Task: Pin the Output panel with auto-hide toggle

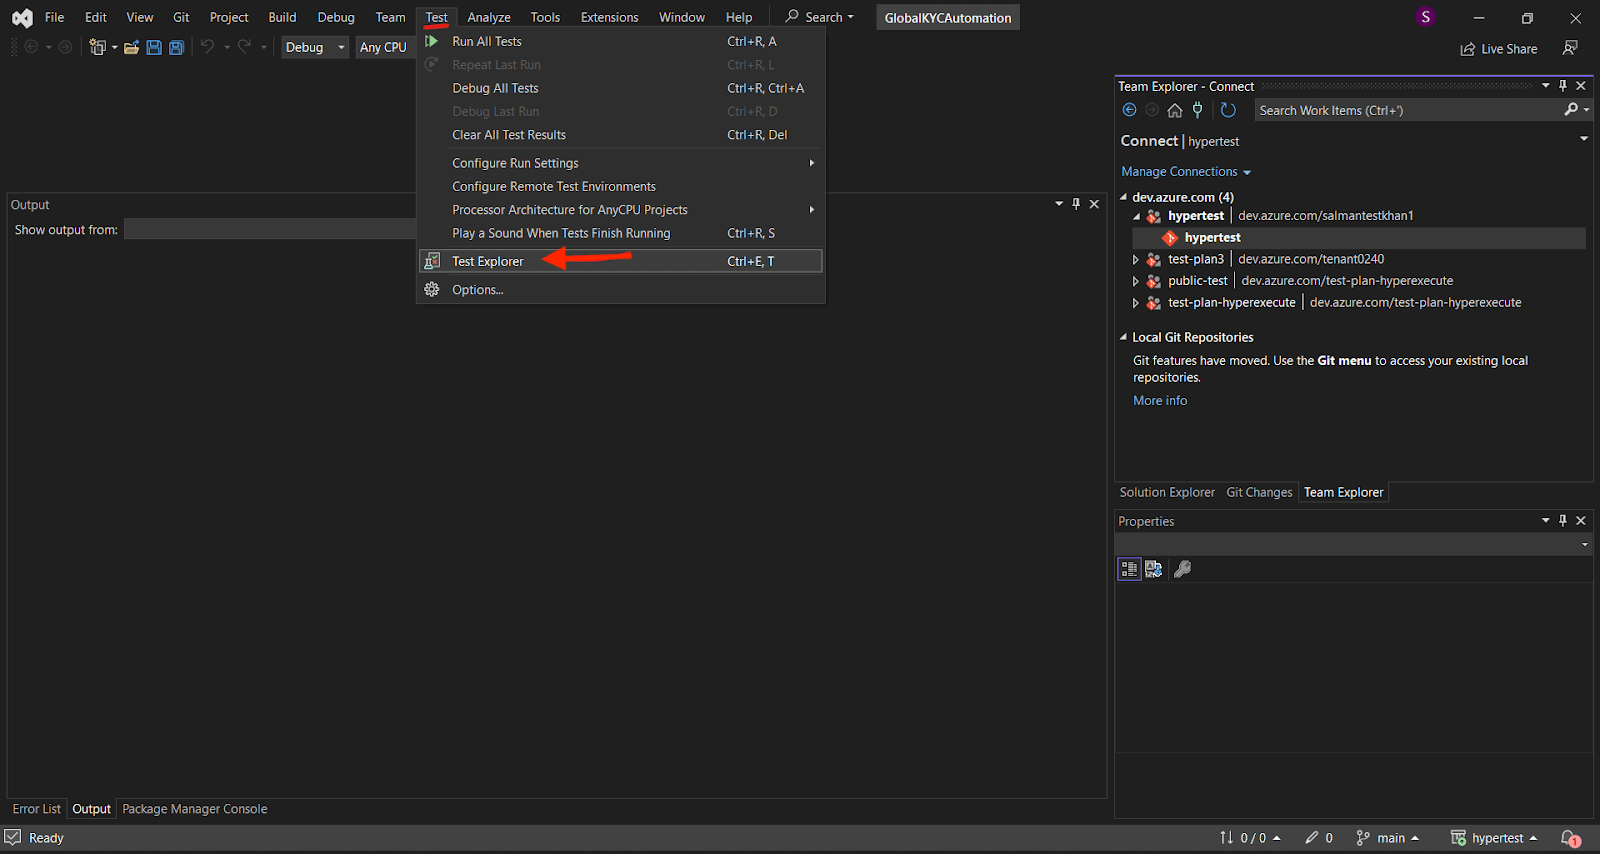Action: (x=1076, y=204)
